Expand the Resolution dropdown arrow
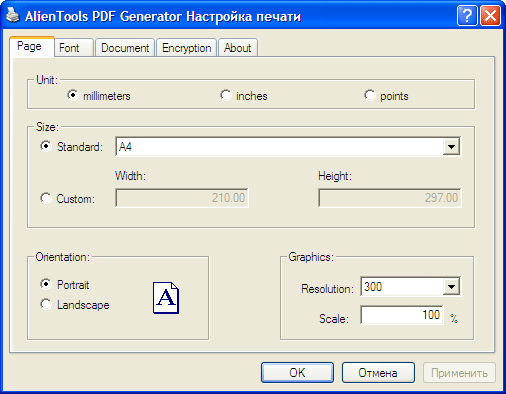 tap(451, 287)
